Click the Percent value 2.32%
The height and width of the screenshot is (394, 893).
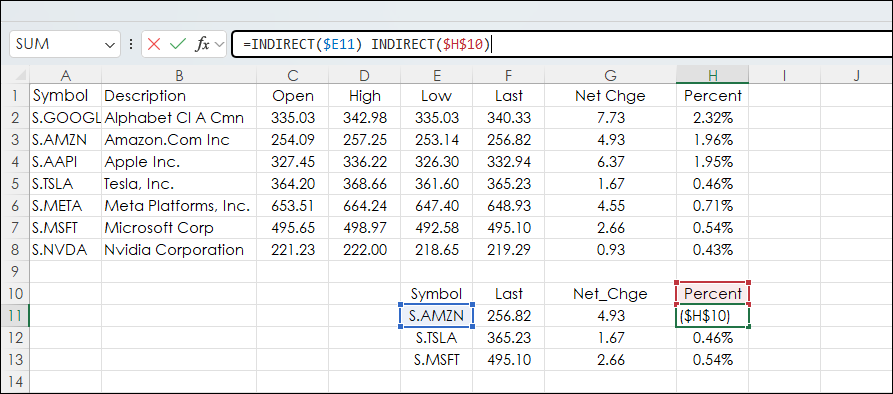(x=712, y=117)
